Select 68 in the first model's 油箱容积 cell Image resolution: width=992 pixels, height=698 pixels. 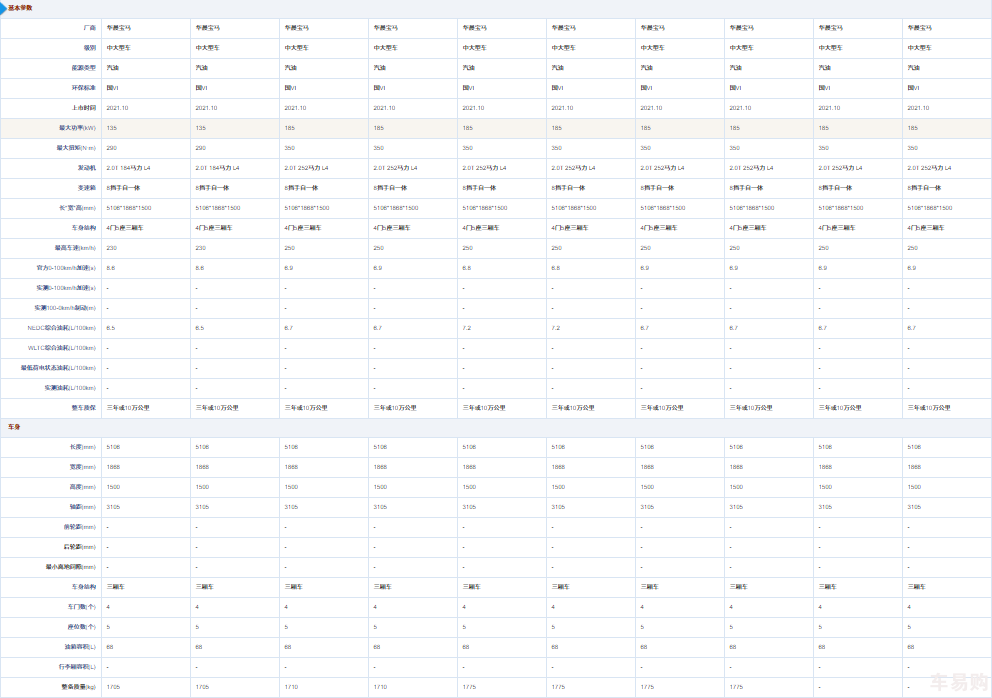pos(110,647)
